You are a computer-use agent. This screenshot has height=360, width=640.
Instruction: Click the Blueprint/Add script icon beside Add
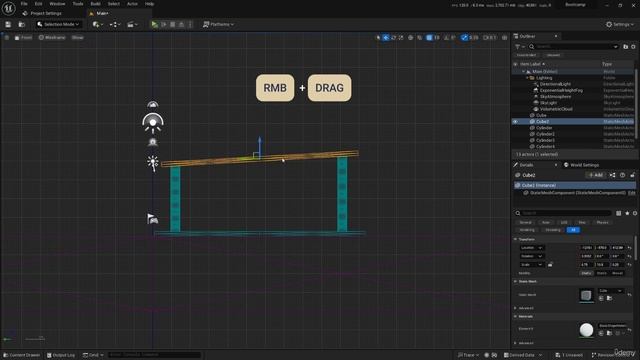pos(612,175)
